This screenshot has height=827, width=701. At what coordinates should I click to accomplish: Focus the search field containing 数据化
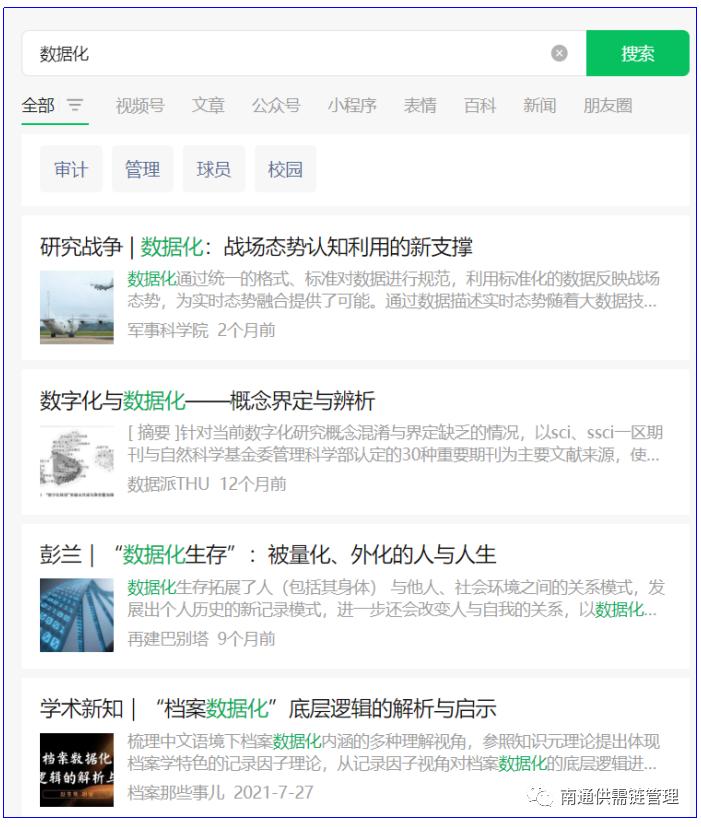304,53
